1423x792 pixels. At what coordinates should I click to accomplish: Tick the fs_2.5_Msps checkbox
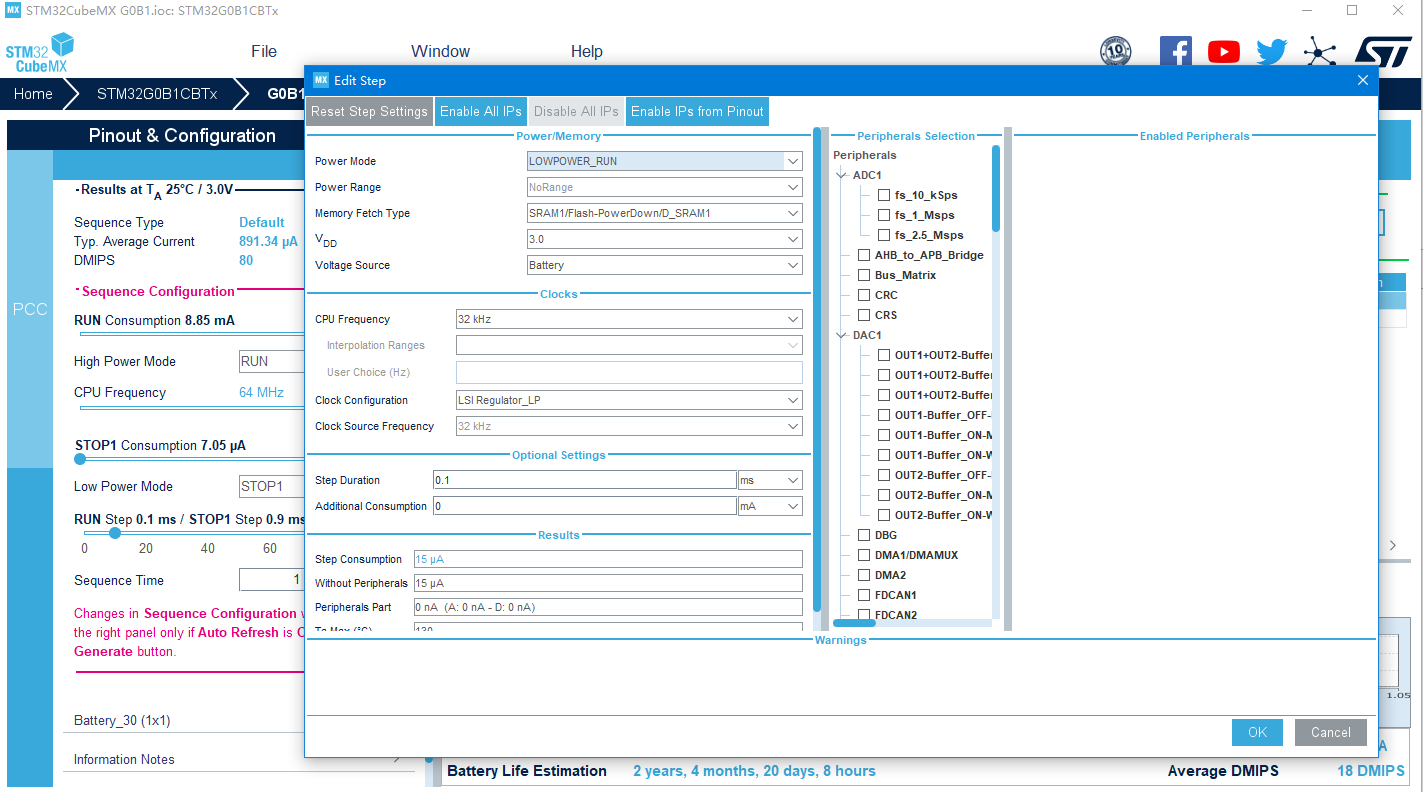click(x=884, y=235)
